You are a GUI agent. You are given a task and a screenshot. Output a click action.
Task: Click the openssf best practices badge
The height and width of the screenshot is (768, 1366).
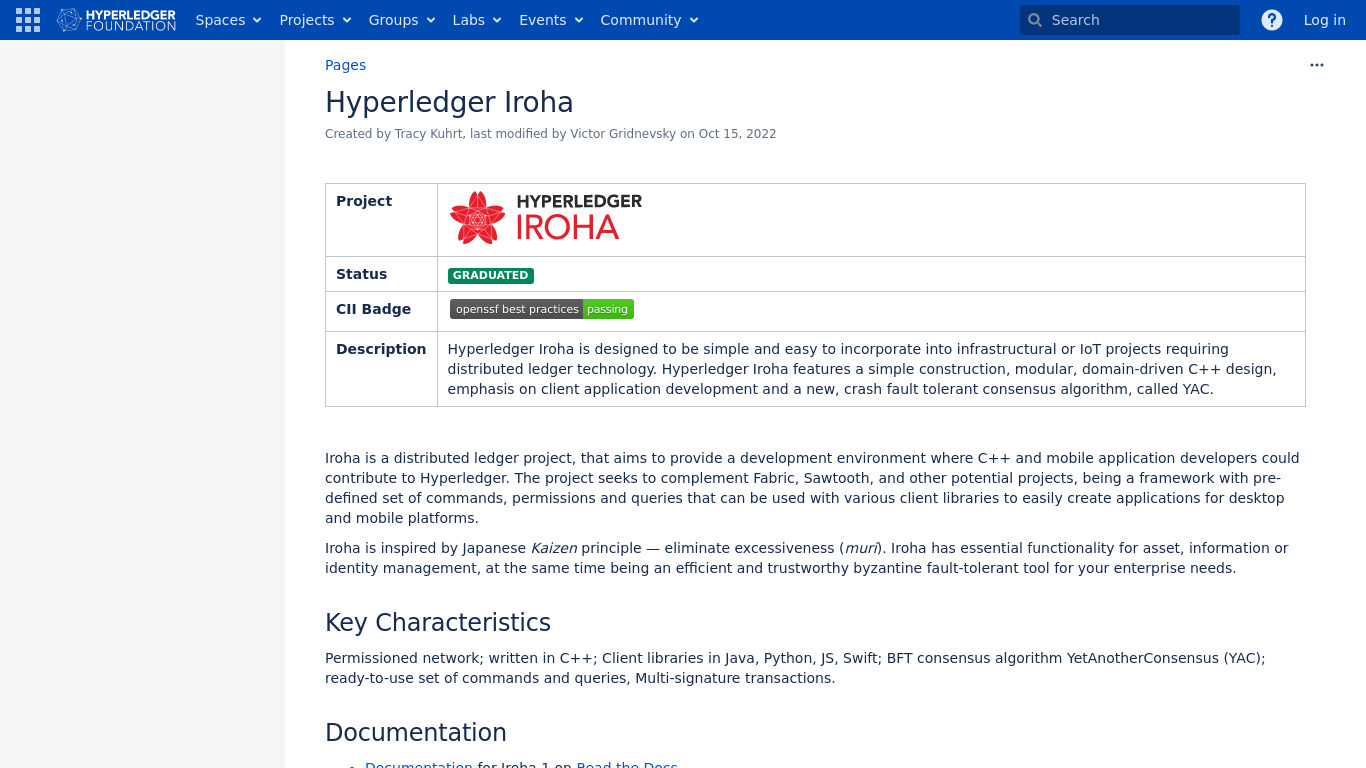[x=542, y=310]
